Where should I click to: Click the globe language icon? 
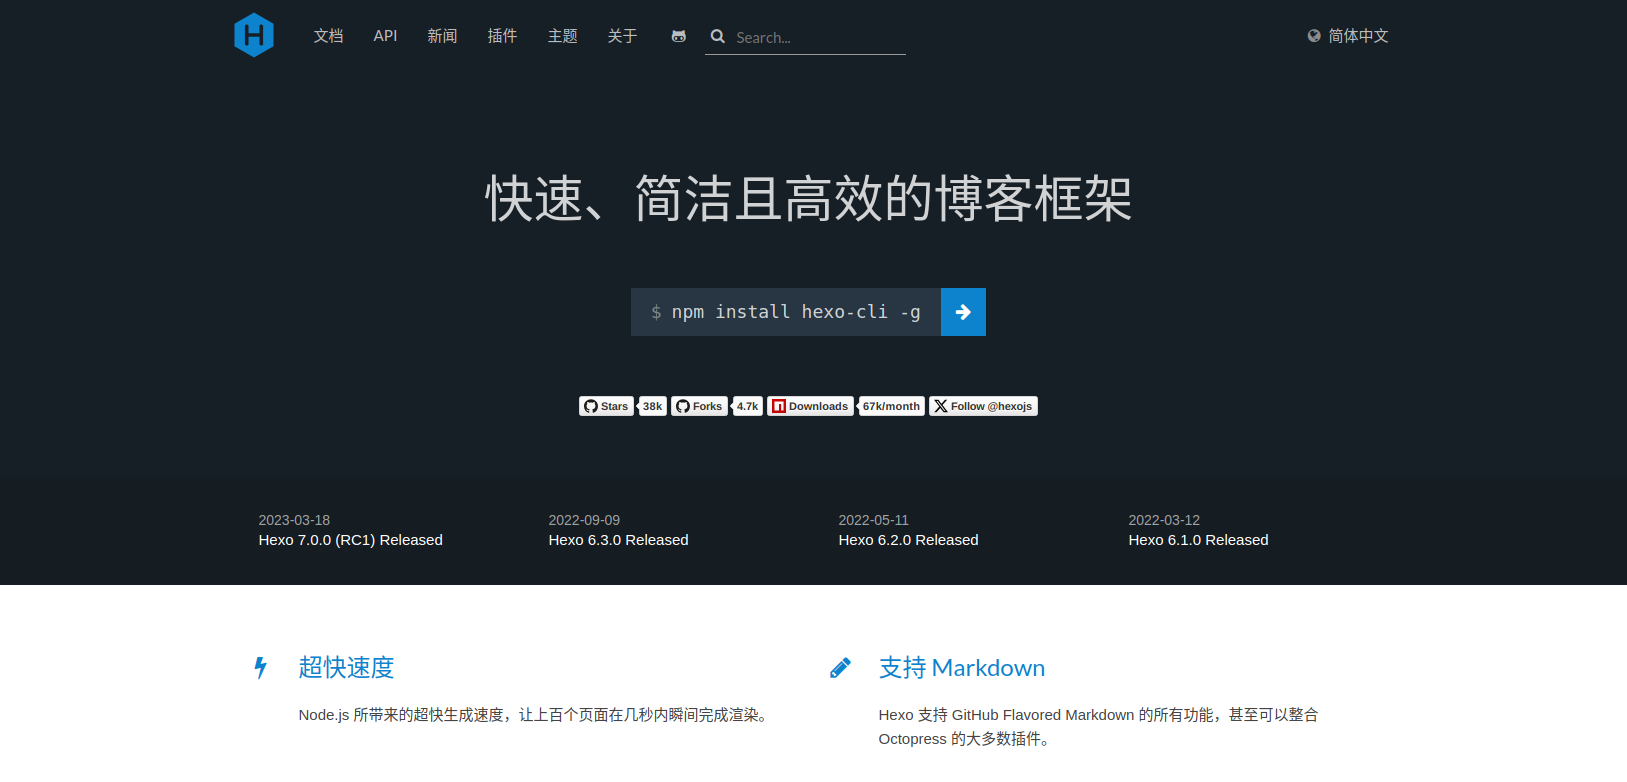pyautogui.click(x=1314, y=36)
